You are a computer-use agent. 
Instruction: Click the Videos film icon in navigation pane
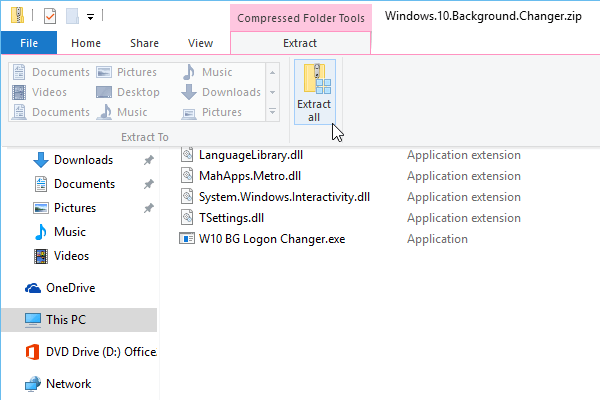(x=41, y=256)
